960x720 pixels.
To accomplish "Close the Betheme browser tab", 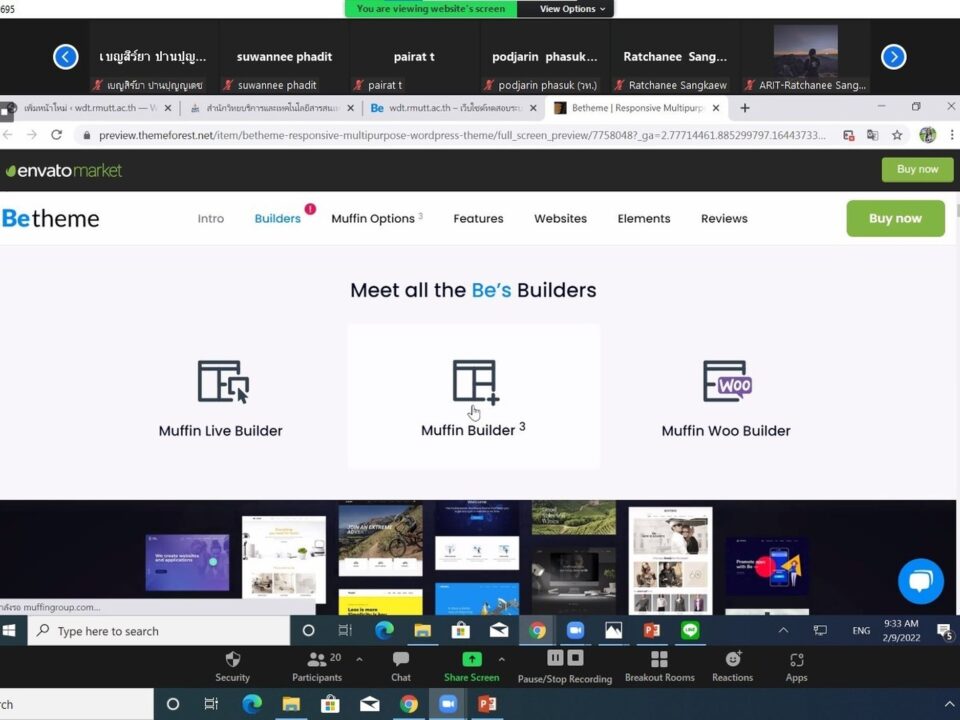I will point(716,108).
